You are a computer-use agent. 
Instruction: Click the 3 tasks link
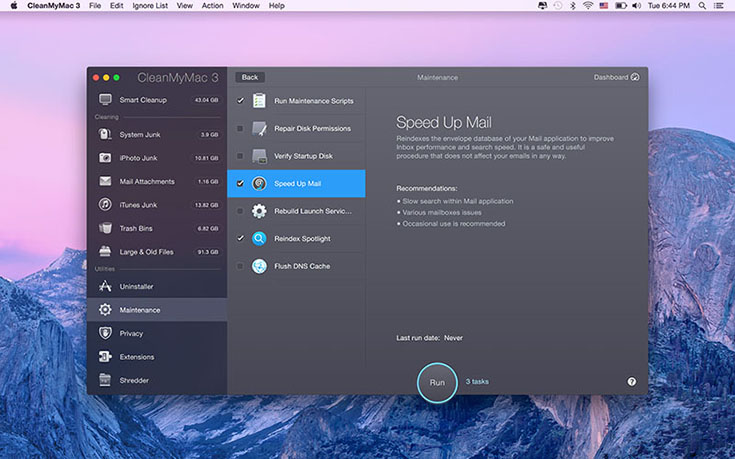(477, 382)
